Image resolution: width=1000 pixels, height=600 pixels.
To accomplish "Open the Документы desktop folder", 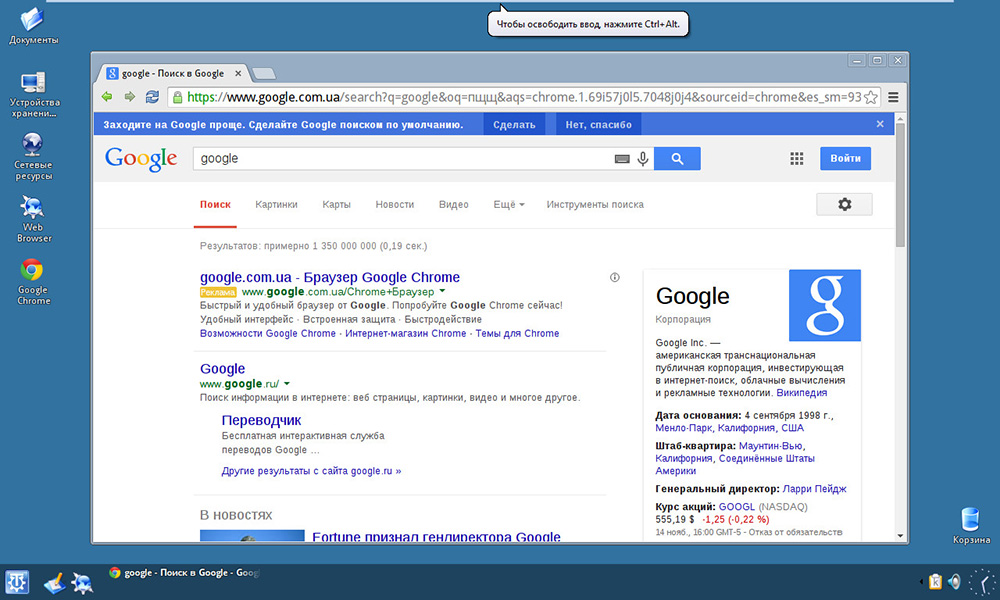I will [x=33, y=26].
